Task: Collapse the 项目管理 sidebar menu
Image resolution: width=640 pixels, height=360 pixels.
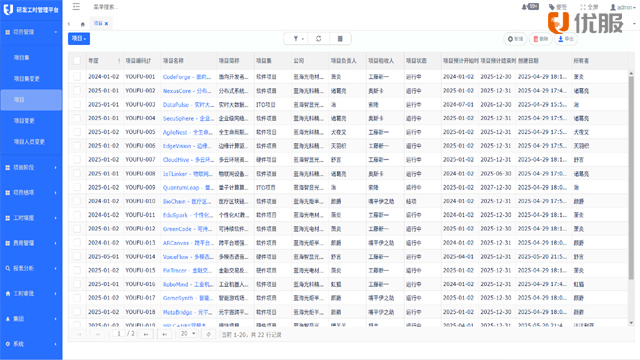Action: pyautogui.click(x=31, y=32)
